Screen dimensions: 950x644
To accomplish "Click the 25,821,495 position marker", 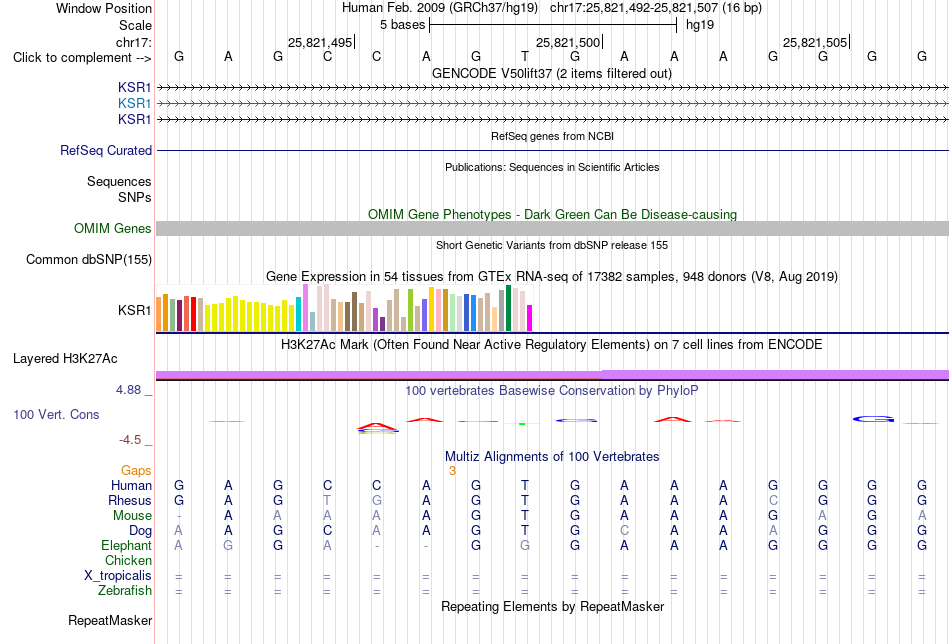I will (320, 42).
